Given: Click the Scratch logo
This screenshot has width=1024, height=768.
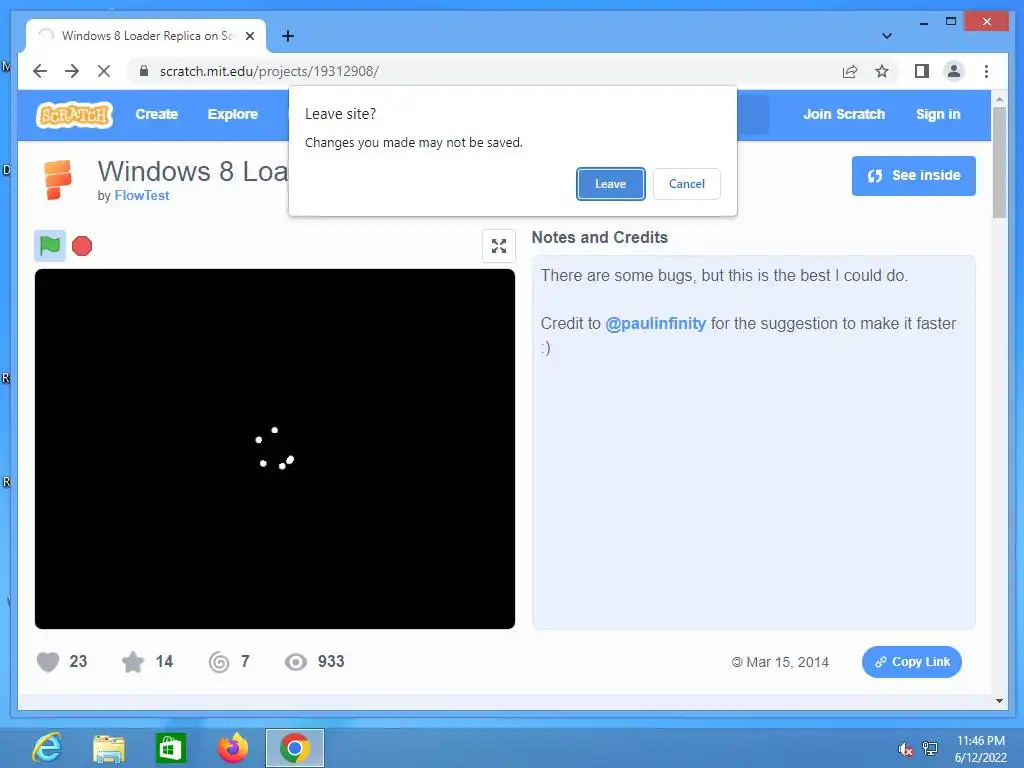Looking at the screenshot, I should click(74, 115).
